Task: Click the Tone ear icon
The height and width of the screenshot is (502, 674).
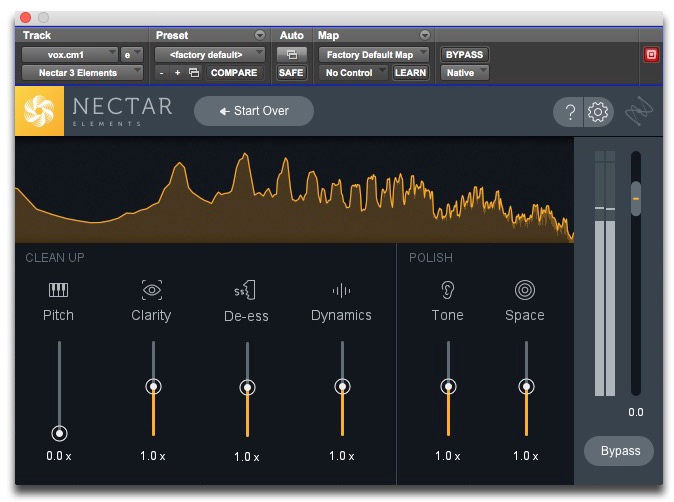Action: click(x=447, y=290)
